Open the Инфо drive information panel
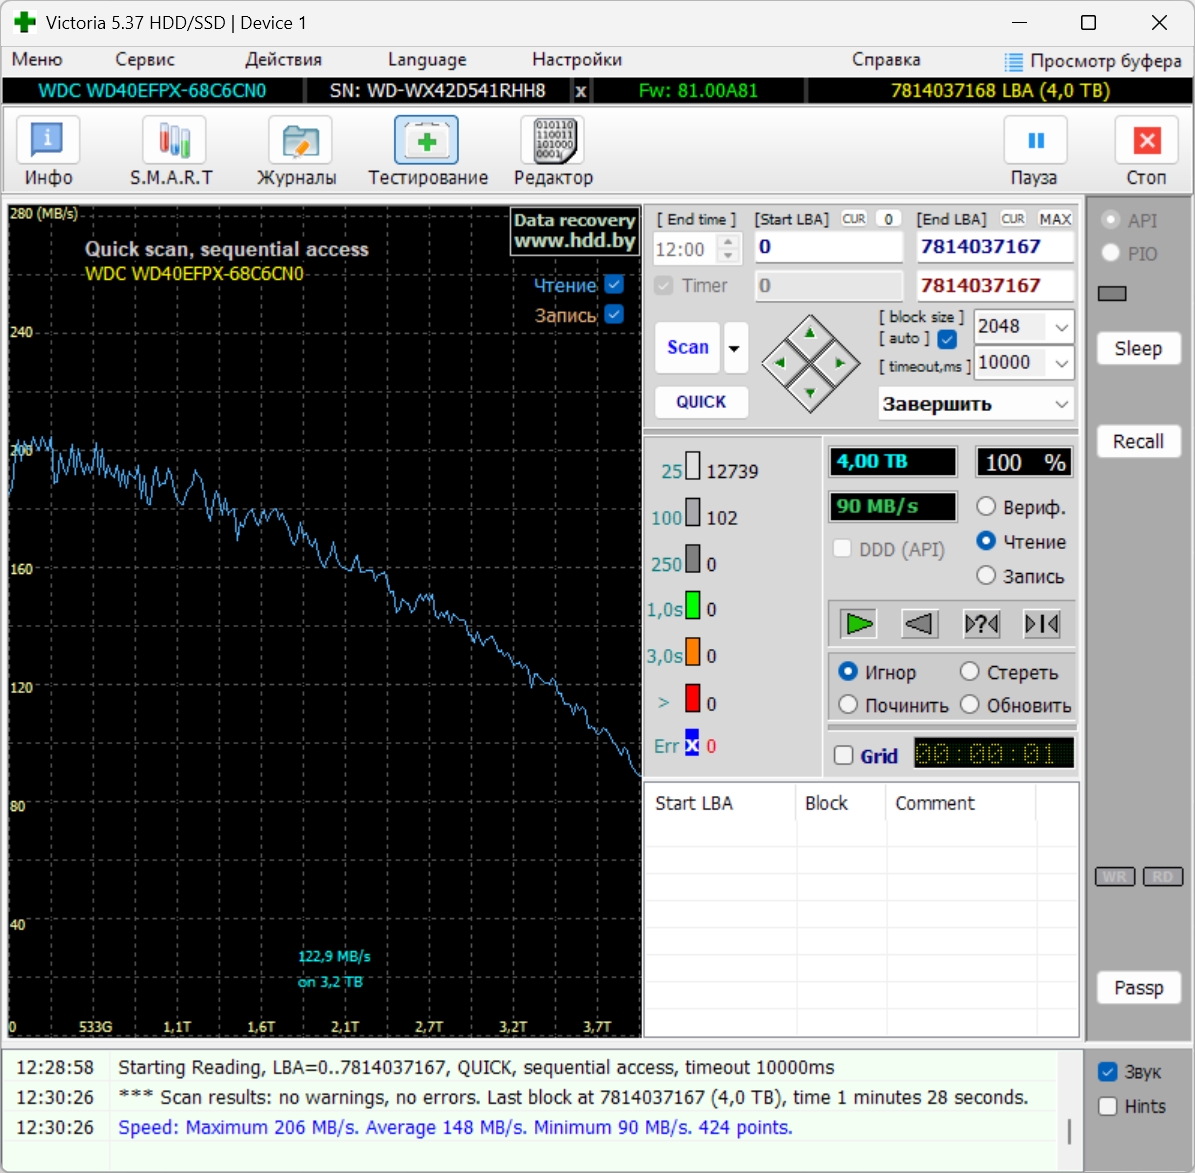The height and width of the screenshot is (1173, 1195). tap(48, 141)
